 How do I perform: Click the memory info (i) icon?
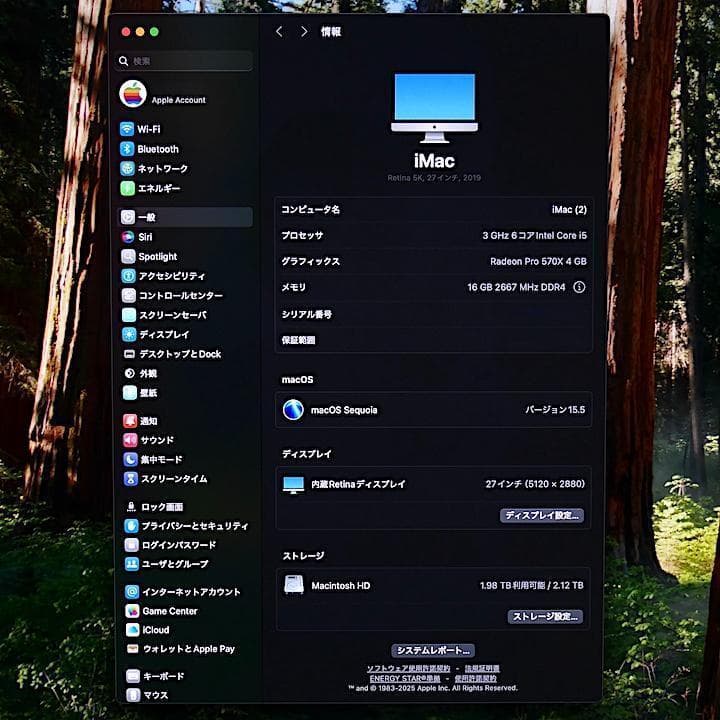click(579, 287)
